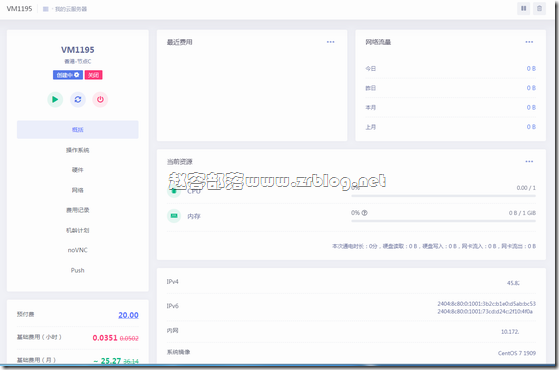Select 硬件 in sidebar menu
This screenshot has width=559, height=370.
click(x=78, y=170)
